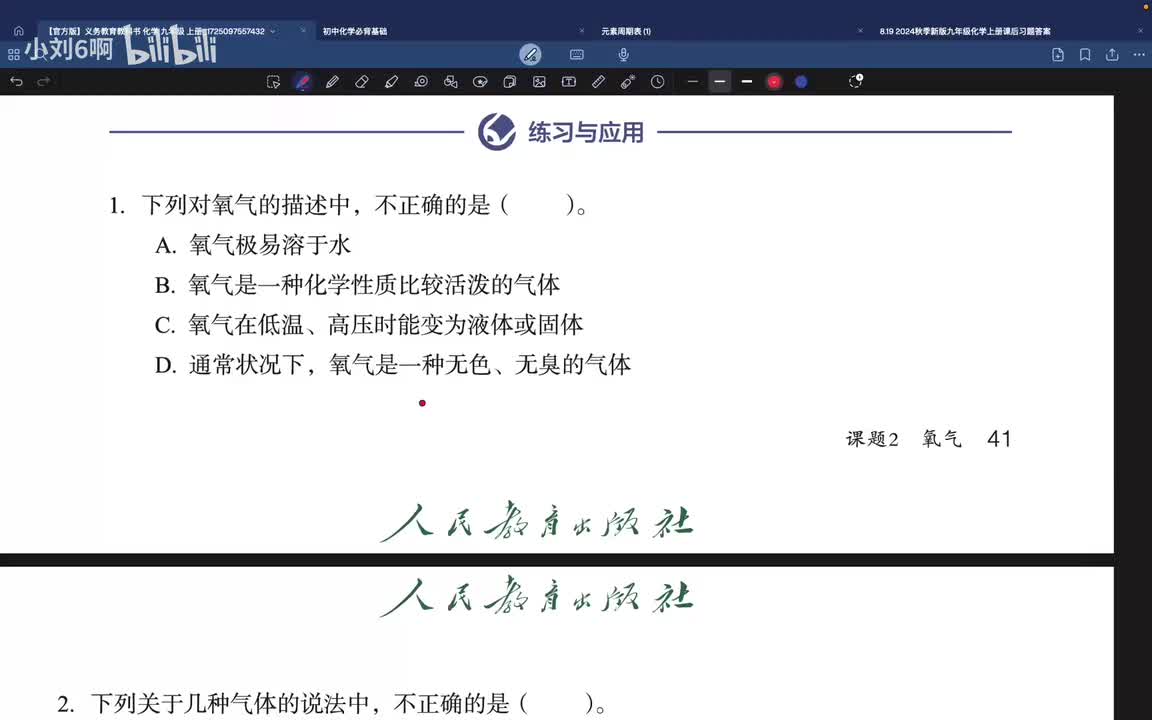Click answer option A. 氧气极易溶于水

coord(253,245)
